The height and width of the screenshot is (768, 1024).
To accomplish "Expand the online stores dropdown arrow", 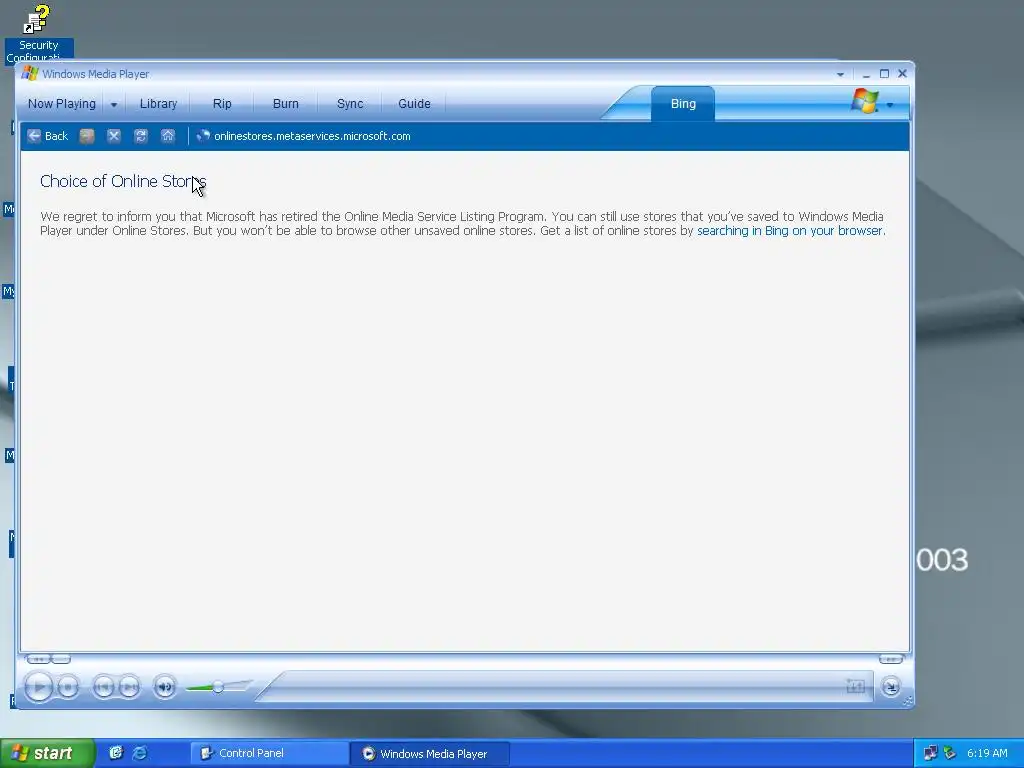I will coord(889,104).
